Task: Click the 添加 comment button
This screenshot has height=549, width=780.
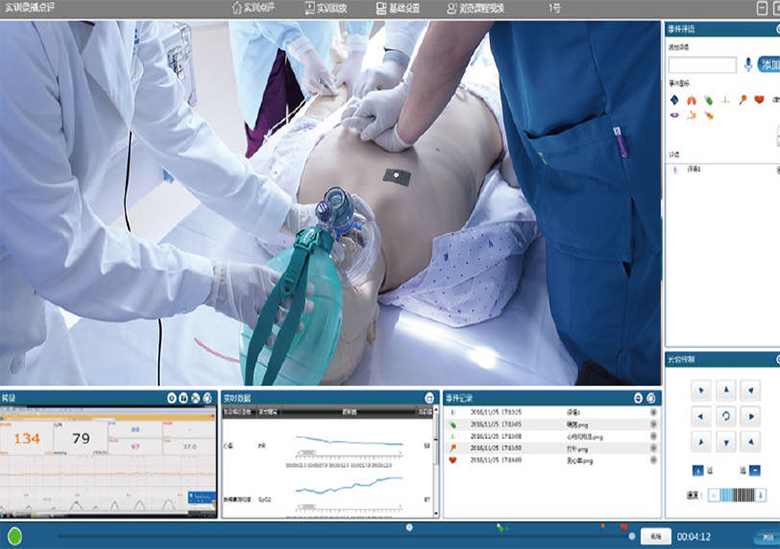Action: pyautogui.click(x=770, y=65)
